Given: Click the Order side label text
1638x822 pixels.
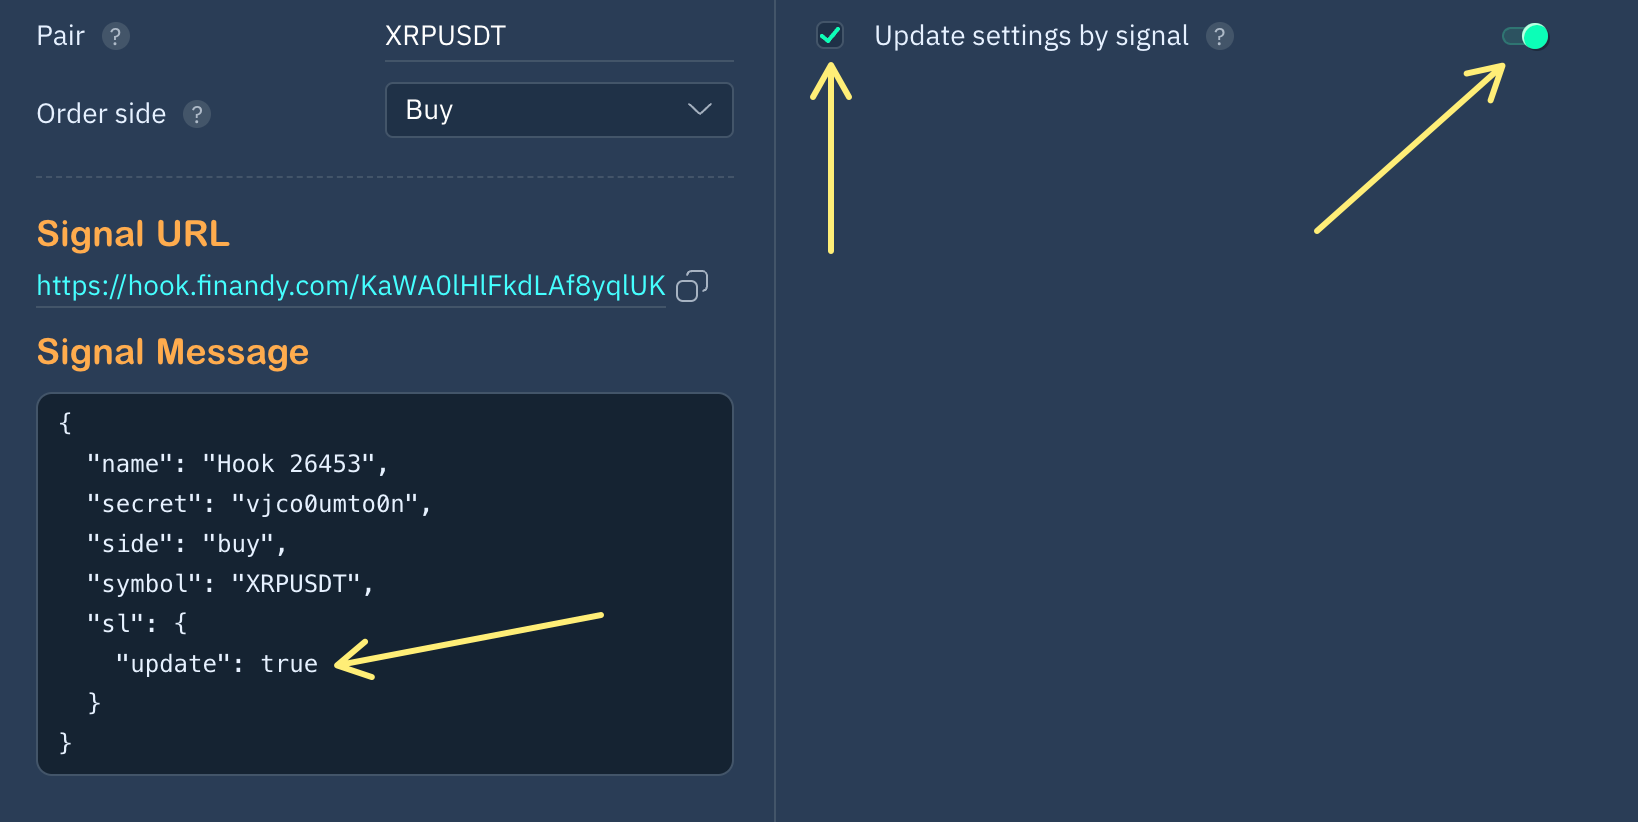Looking at the screenshot, I should (x=101, y=114).
